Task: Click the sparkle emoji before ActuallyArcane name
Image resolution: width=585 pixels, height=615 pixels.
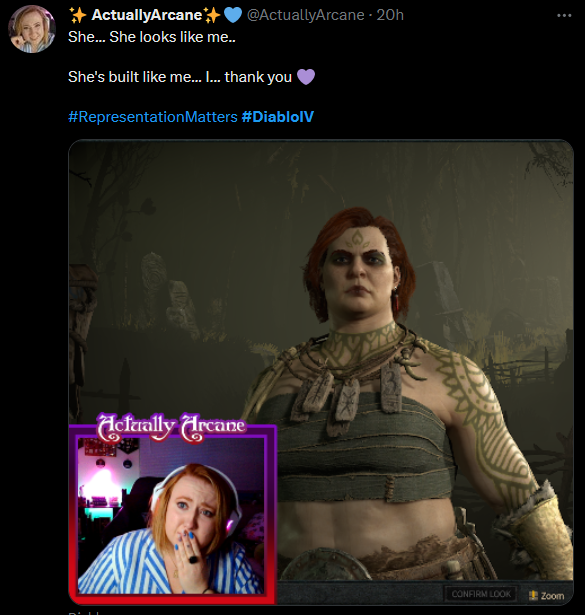Action: pyautogui.click(x=78, y=15)
